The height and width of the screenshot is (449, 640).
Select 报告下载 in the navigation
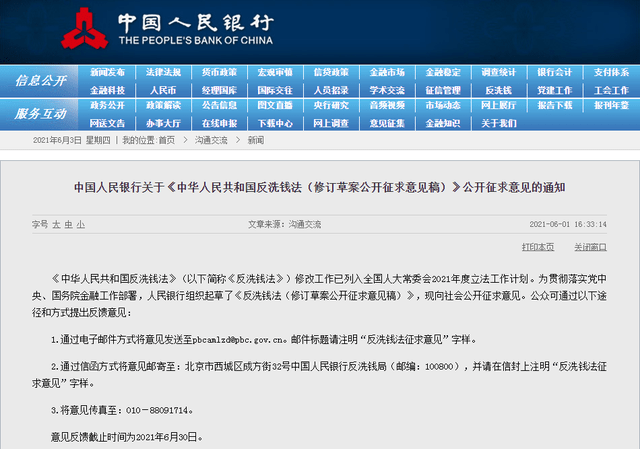(555, 105)
